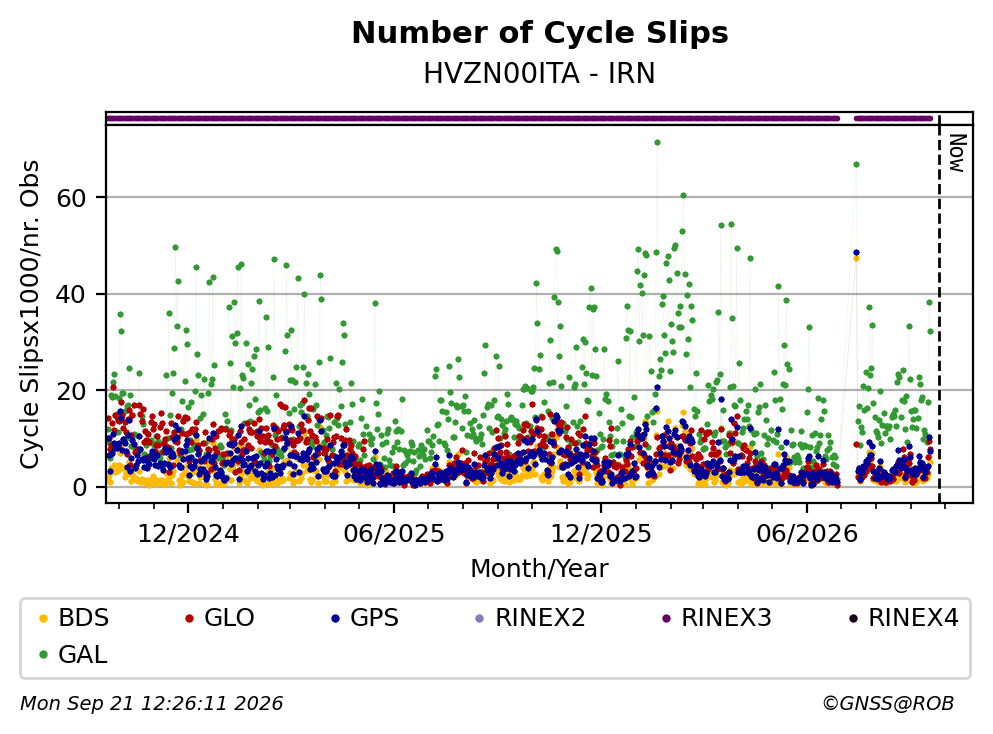Click the RINEX3 purple legend marker

pos(666,618)
